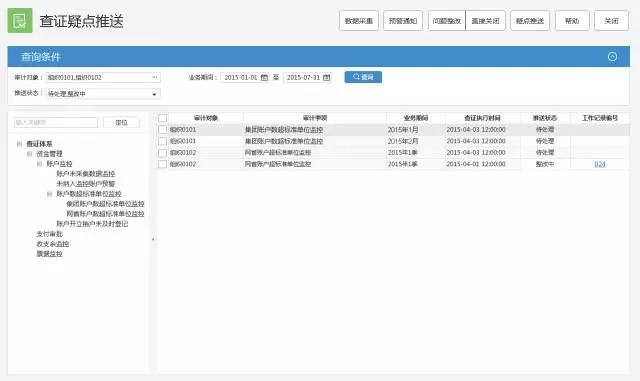Click the panel splitter collapse arrow
This screenshot has height=381, width=640.
(153, 239)
